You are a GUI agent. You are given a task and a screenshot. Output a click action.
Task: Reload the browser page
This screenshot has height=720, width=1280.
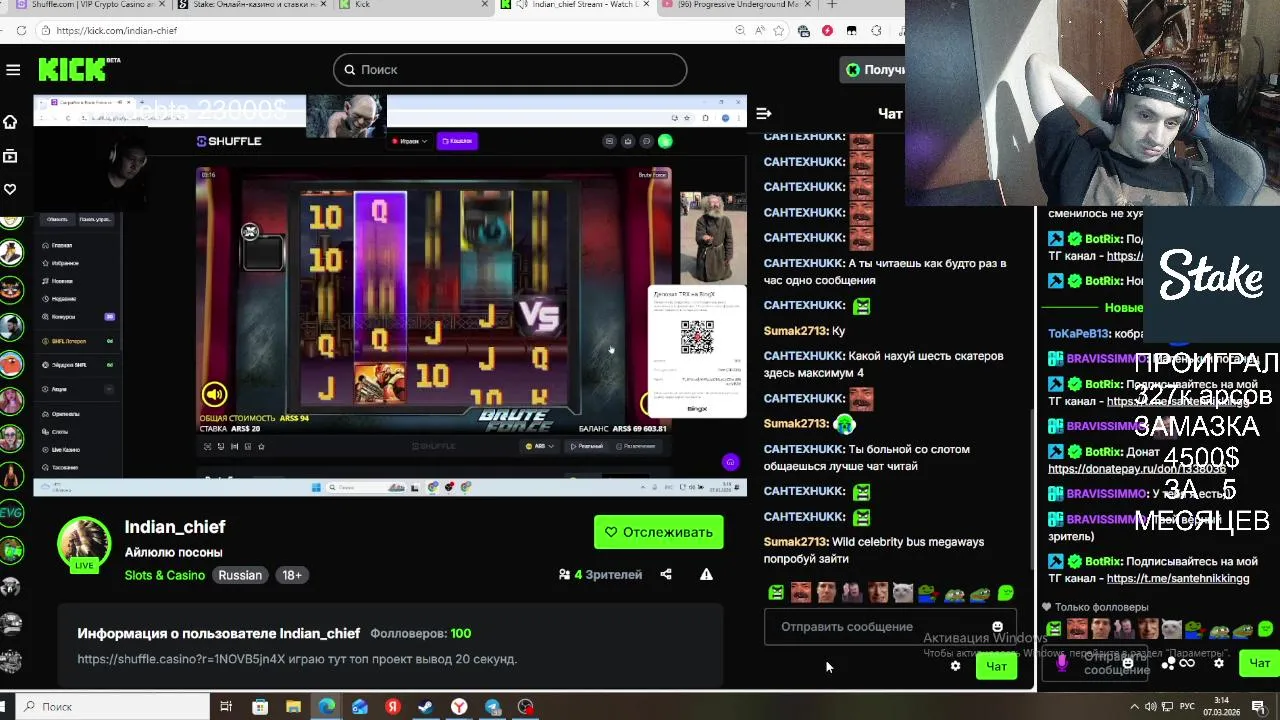(x=21, y=31)
